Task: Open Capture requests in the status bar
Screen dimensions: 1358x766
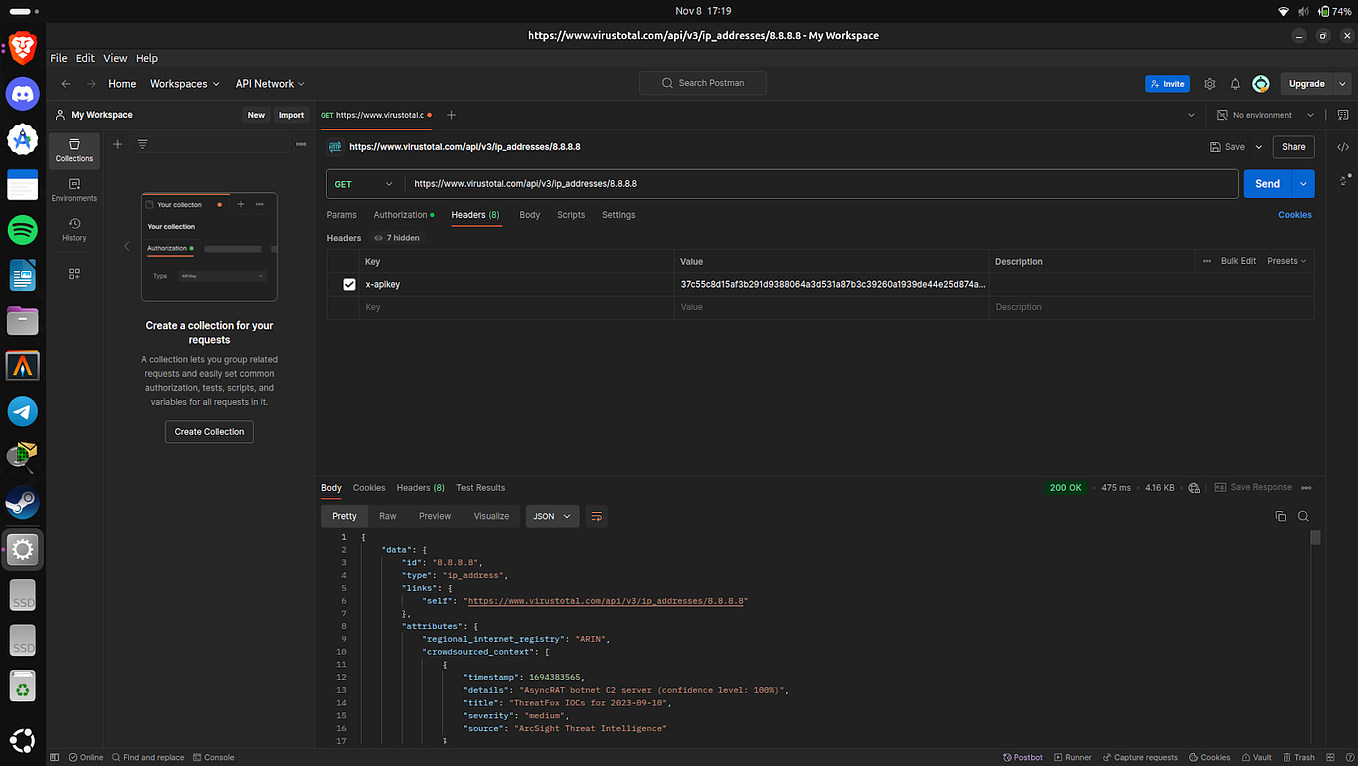Action: tap(1140, 757)
